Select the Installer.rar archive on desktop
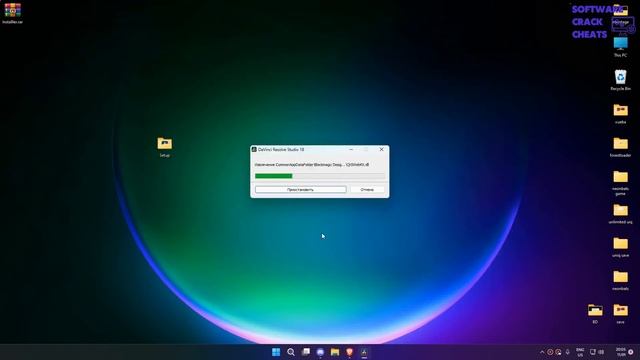640x360 pixels. point(13,13)
